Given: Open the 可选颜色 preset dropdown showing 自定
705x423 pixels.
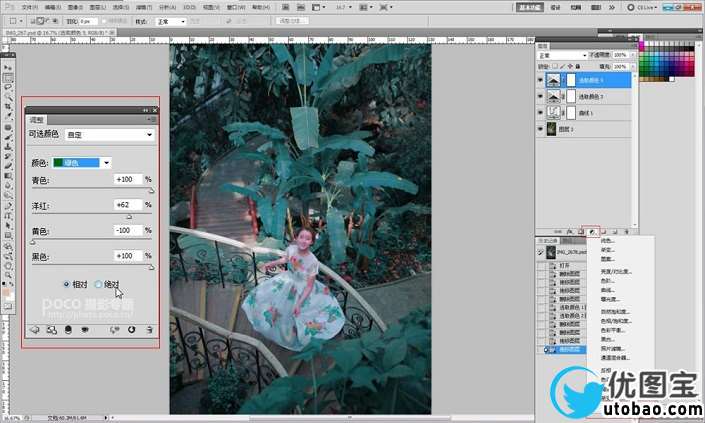Looking at the screenshot, I should point(110,134).
